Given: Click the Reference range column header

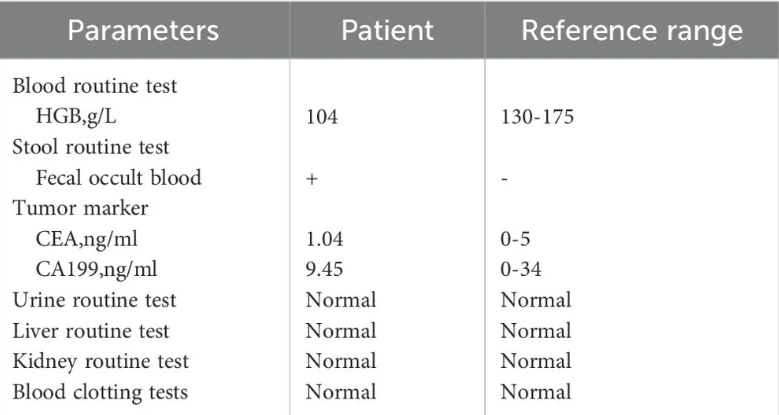Looking at the screenshot, I should [x=632, y=31].
